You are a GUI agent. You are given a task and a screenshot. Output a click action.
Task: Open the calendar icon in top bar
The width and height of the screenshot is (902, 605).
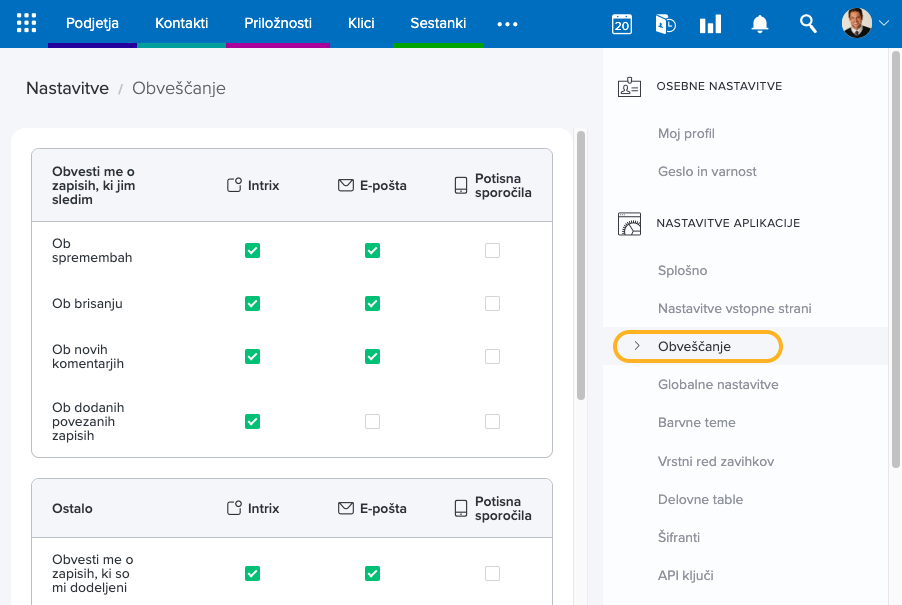point(622,24)
